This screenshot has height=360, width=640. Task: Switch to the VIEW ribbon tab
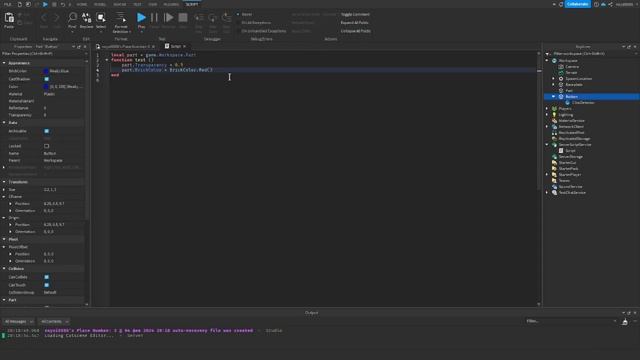pos(153,4)
